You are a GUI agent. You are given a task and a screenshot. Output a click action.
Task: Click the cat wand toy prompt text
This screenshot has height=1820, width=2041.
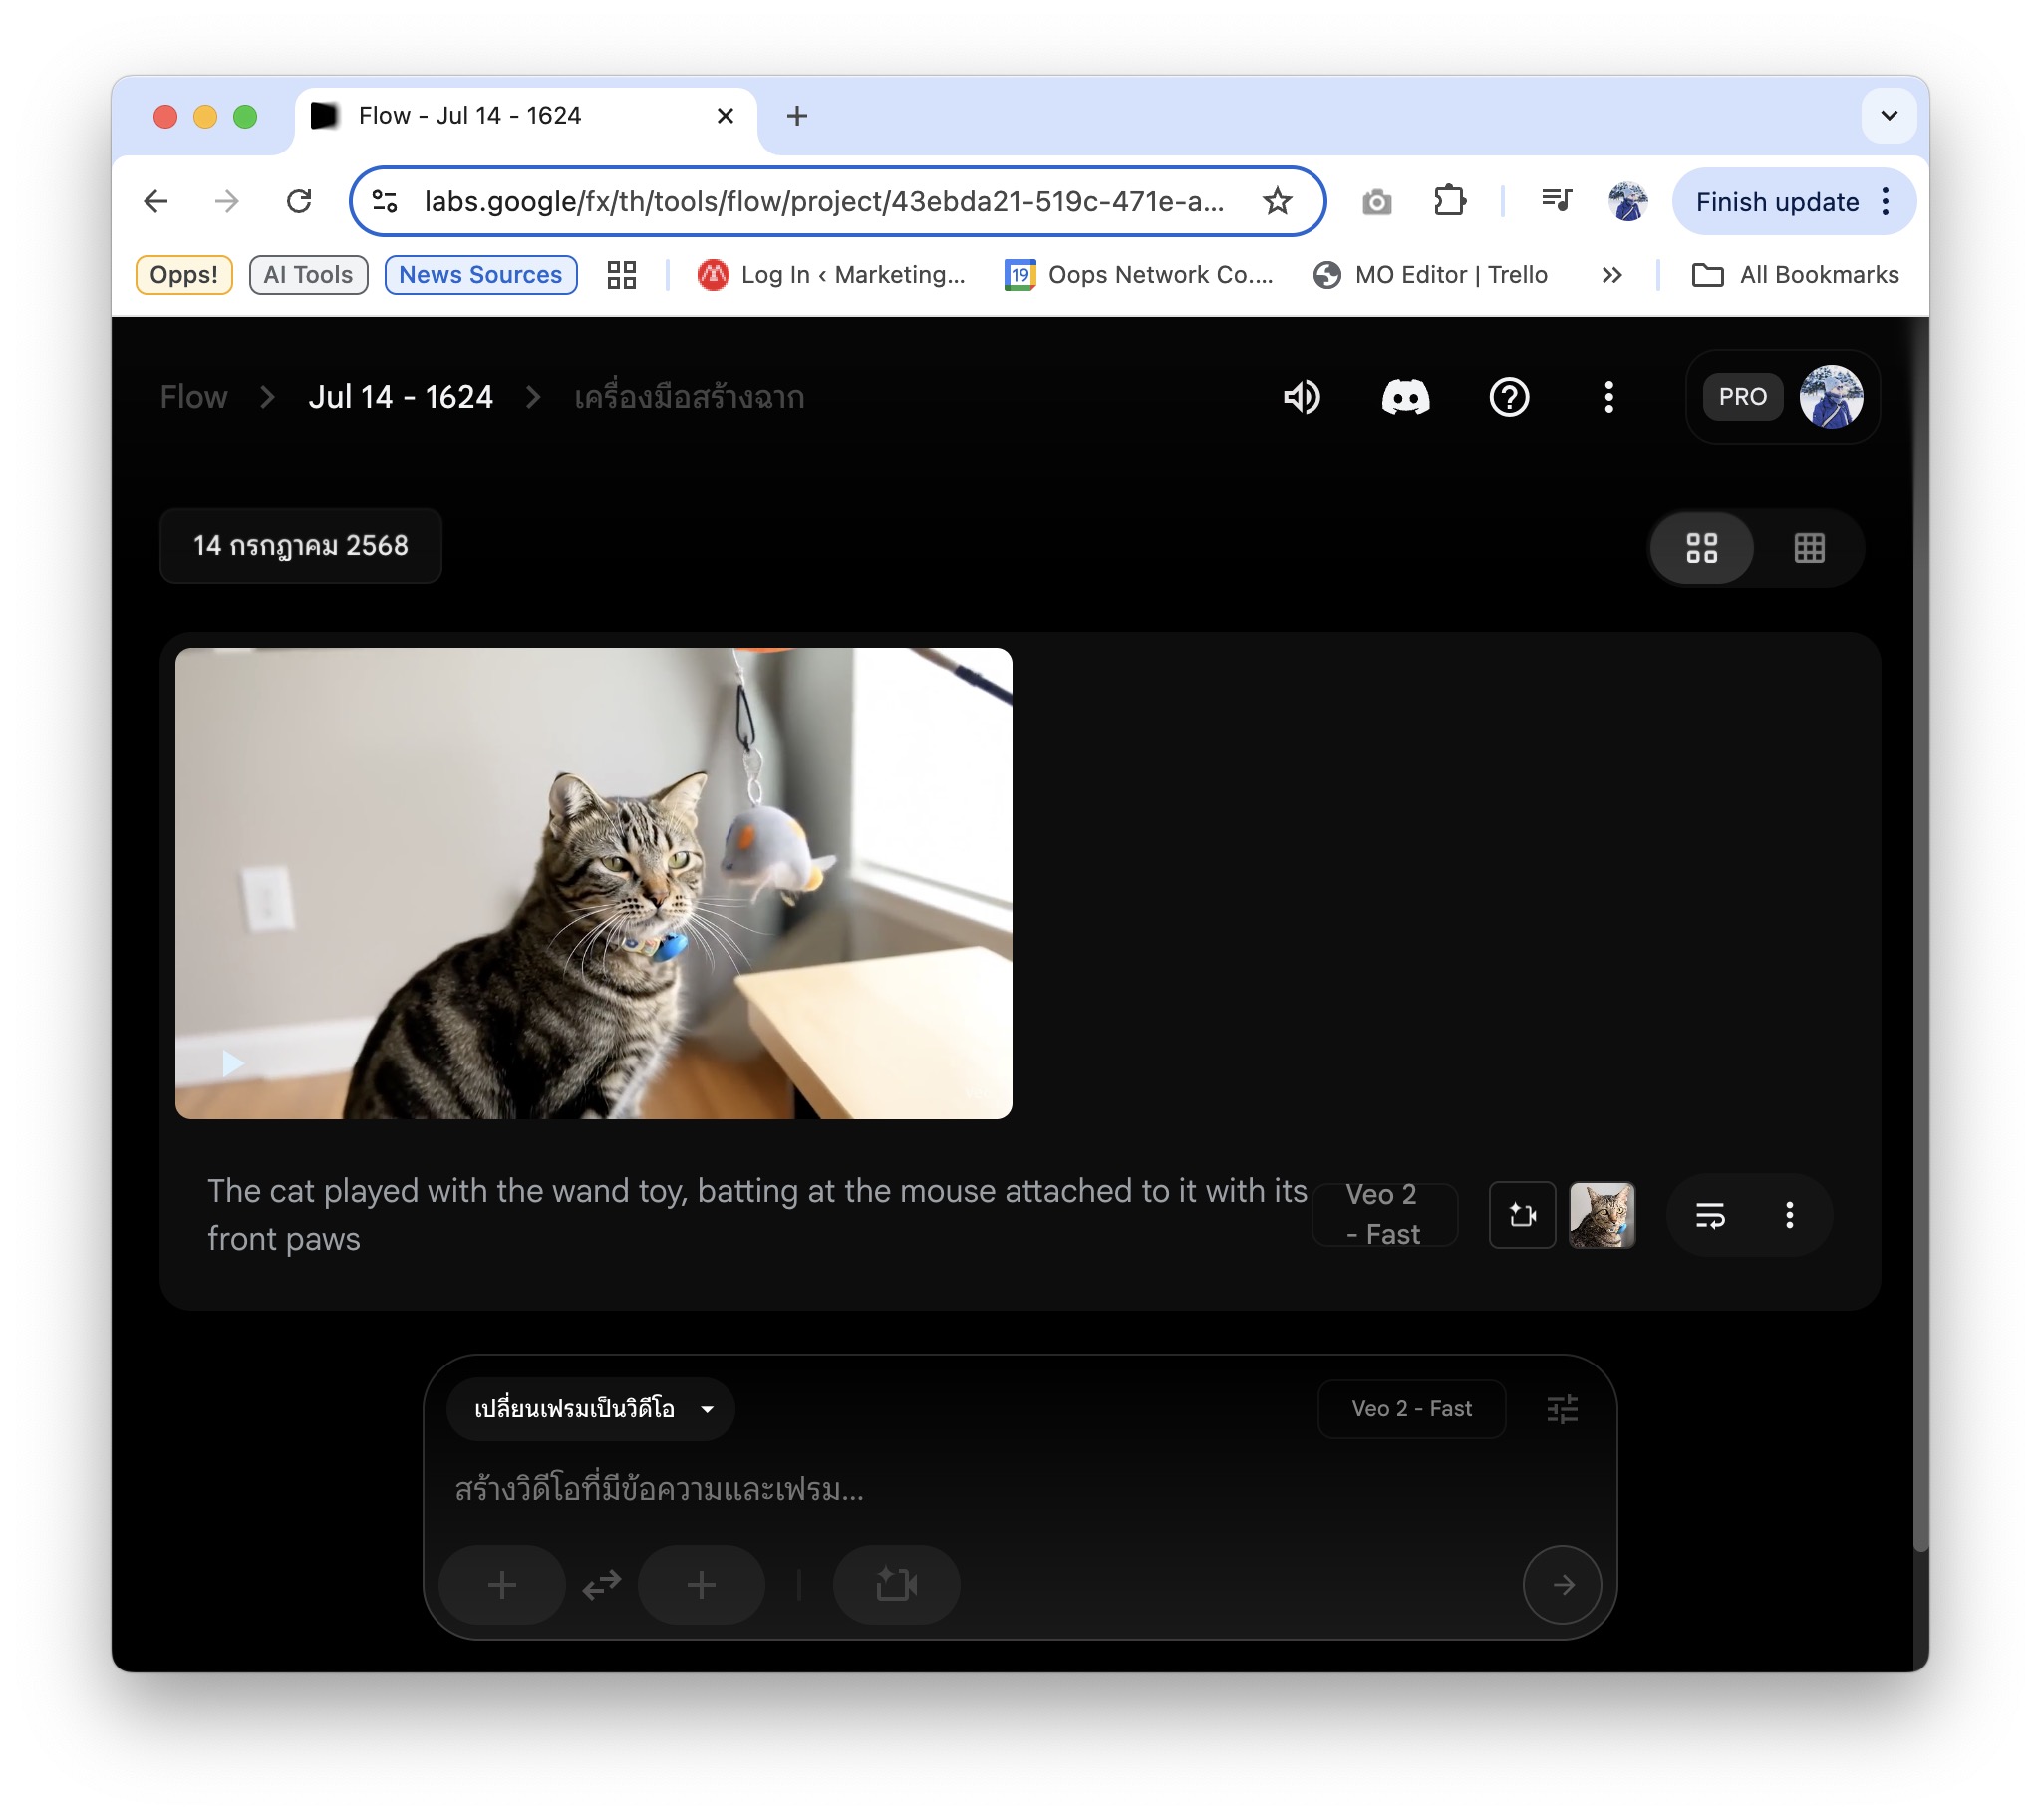[x=756, y=1214]
